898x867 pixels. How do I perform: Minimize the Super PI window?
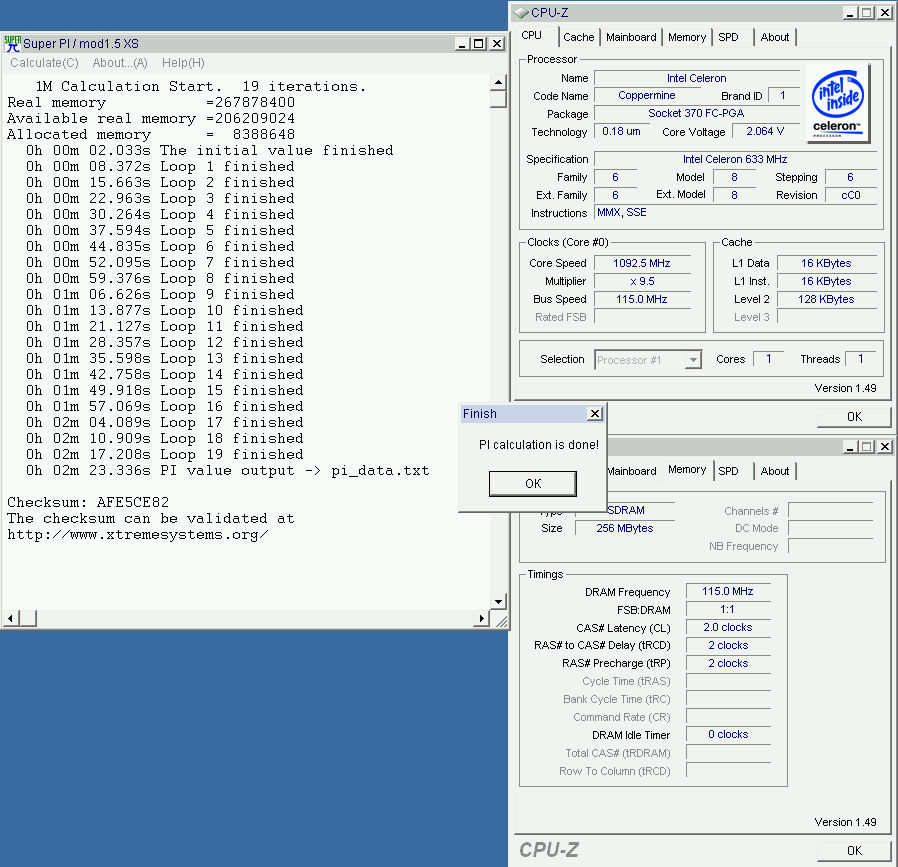pos(462,44)
